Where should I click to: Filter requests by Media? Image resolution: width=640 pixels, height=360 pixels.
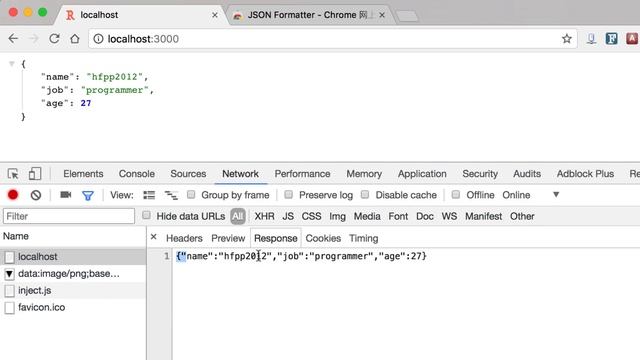(367, 216)
